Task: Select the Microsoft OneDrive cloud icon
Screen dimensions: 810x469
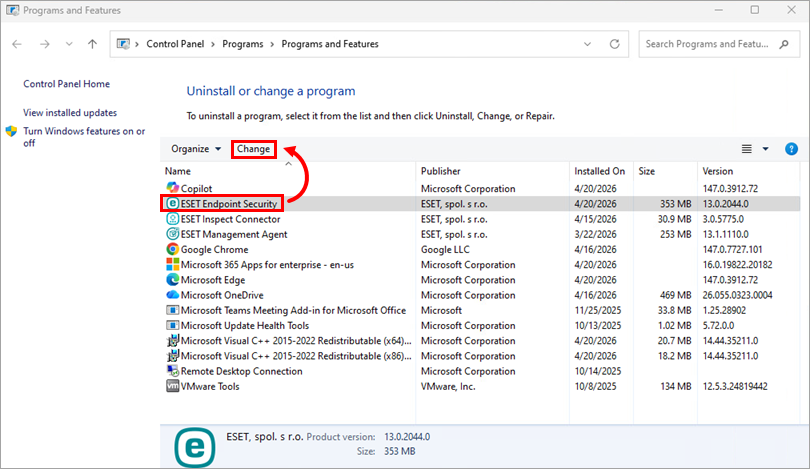Action: click(172, 295)
